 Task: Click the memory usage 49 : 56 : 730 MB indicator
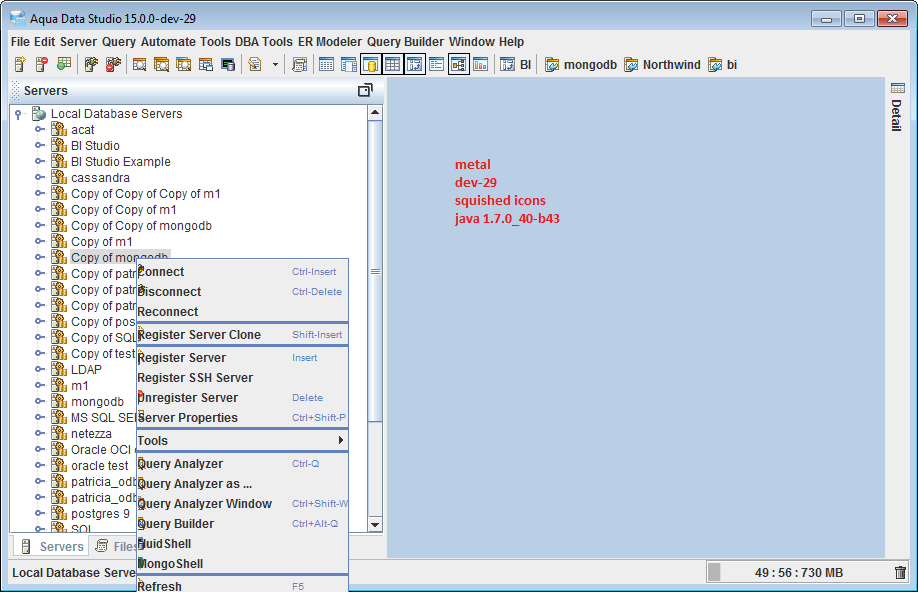[x=798, y=573]
